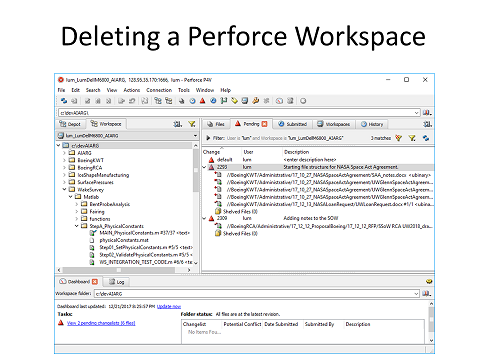The height and width of the screenshot is (360, 480).
Task: Close the Dashboard tab with the red X
Action: tap(95, 282)
